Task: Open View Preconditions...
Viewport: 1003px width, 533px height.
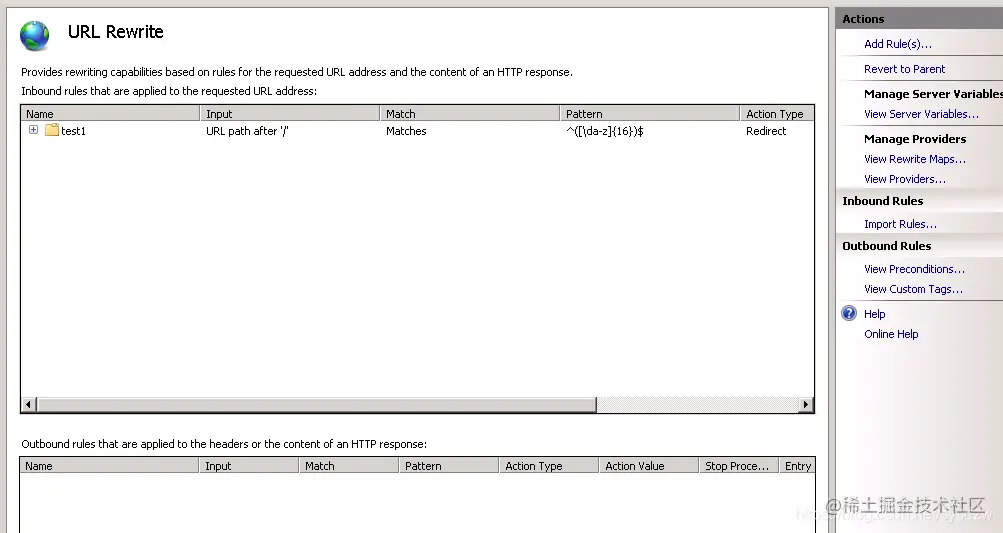Action: pos(914,269)
